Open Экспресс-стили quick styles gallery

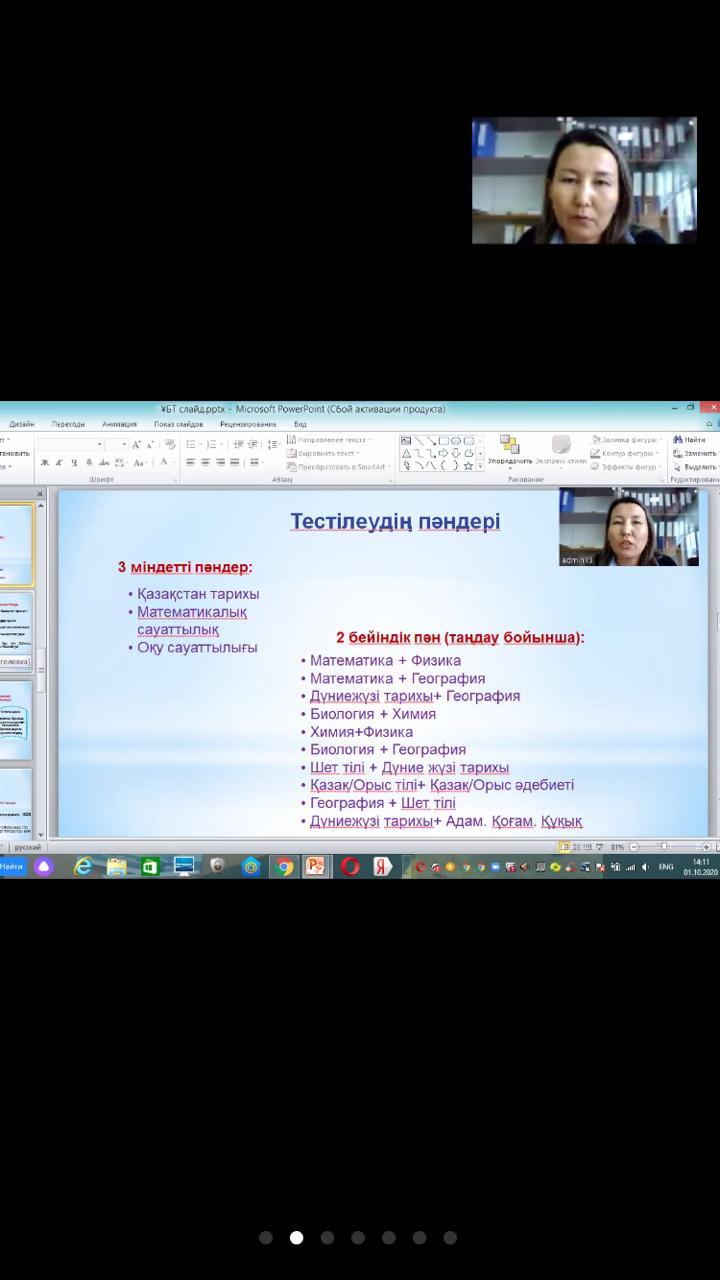point(561,450)
